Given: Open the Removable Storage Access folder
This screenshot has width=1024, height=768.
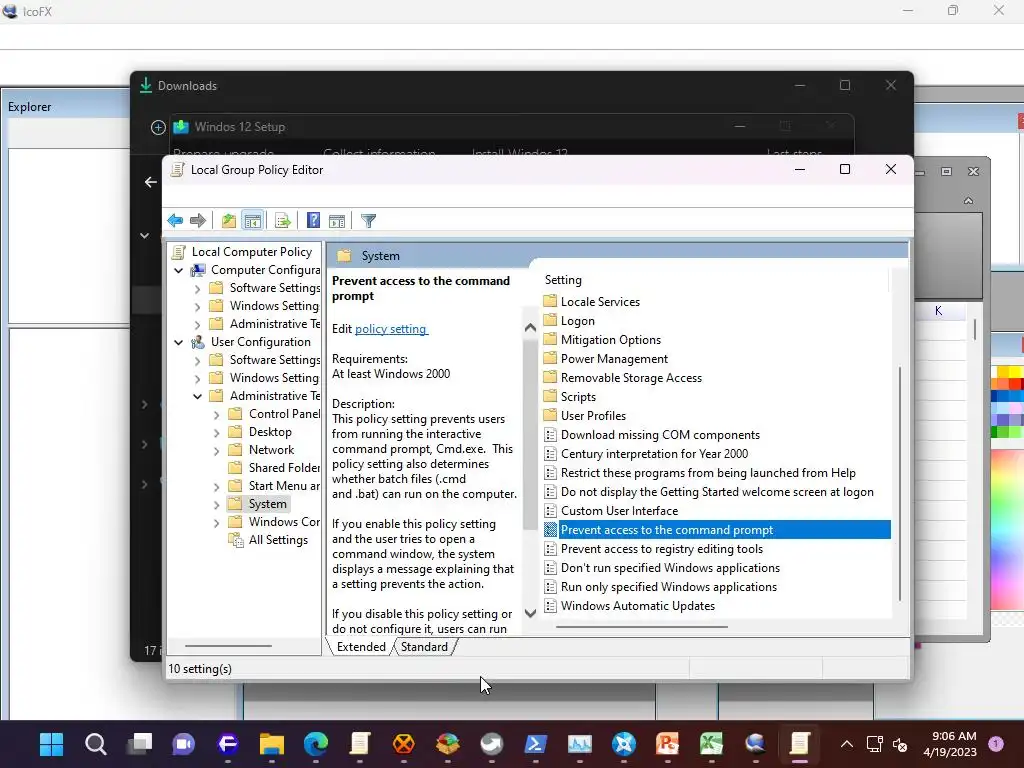Looking at the screenshot, I should (631, 377).
